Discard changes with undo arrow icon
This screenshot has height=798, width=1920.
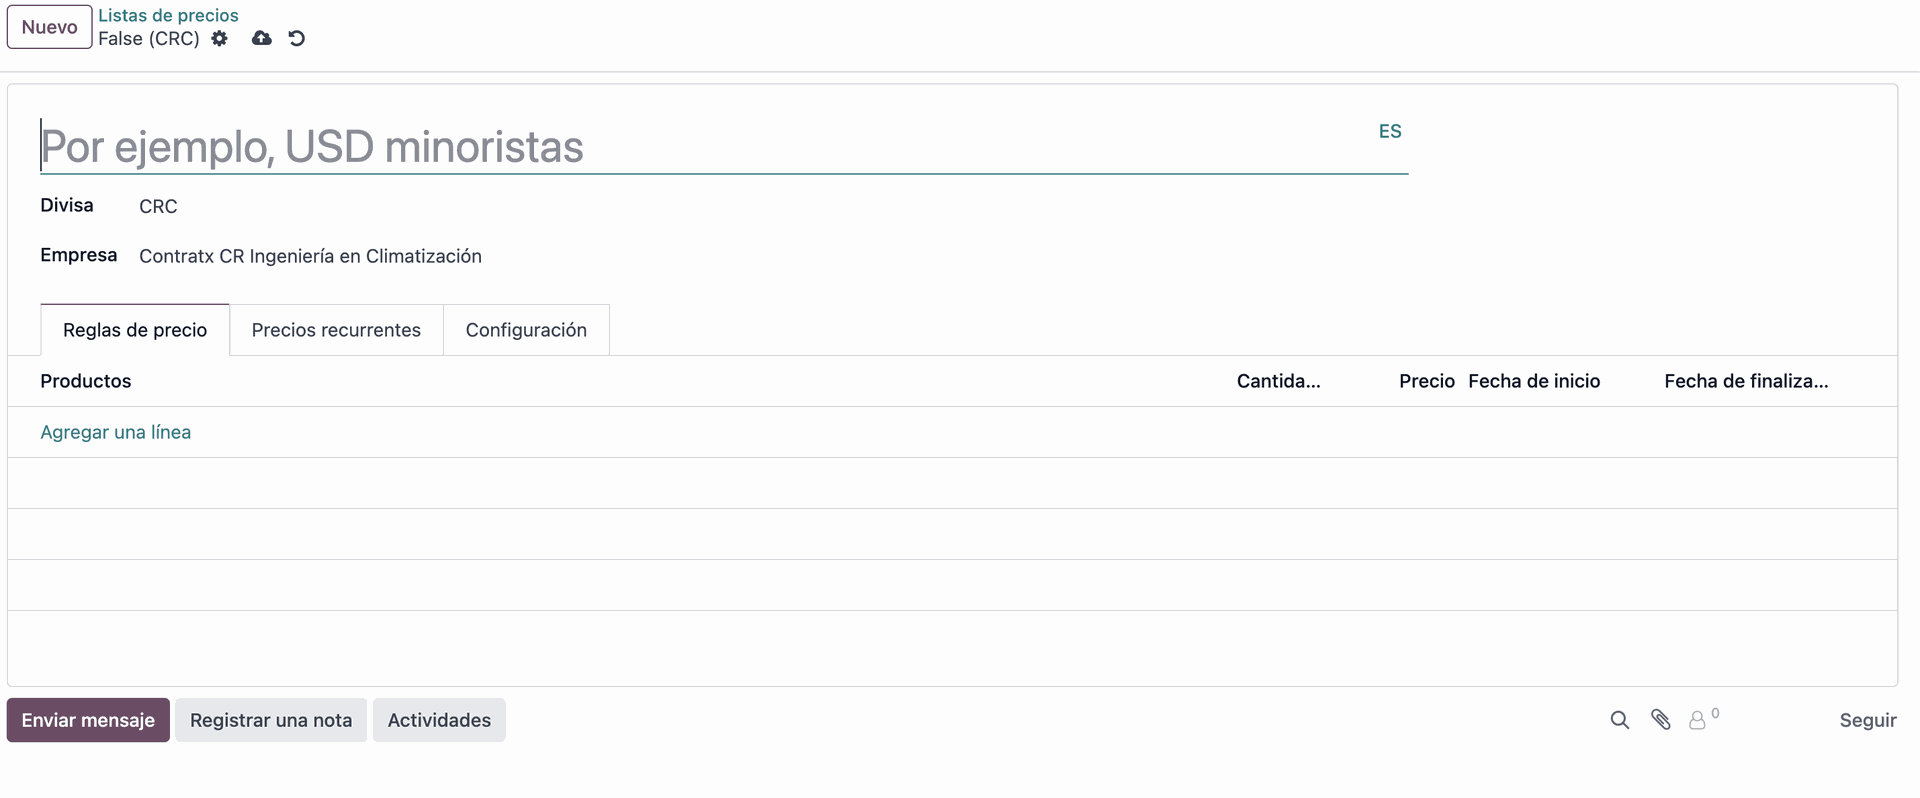[297, 38]
